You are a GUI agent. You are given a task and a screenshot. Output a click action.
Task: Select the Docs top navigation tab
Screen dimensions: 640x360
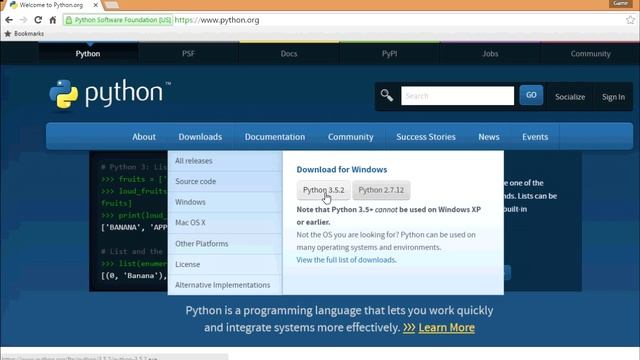click(289, 53)
